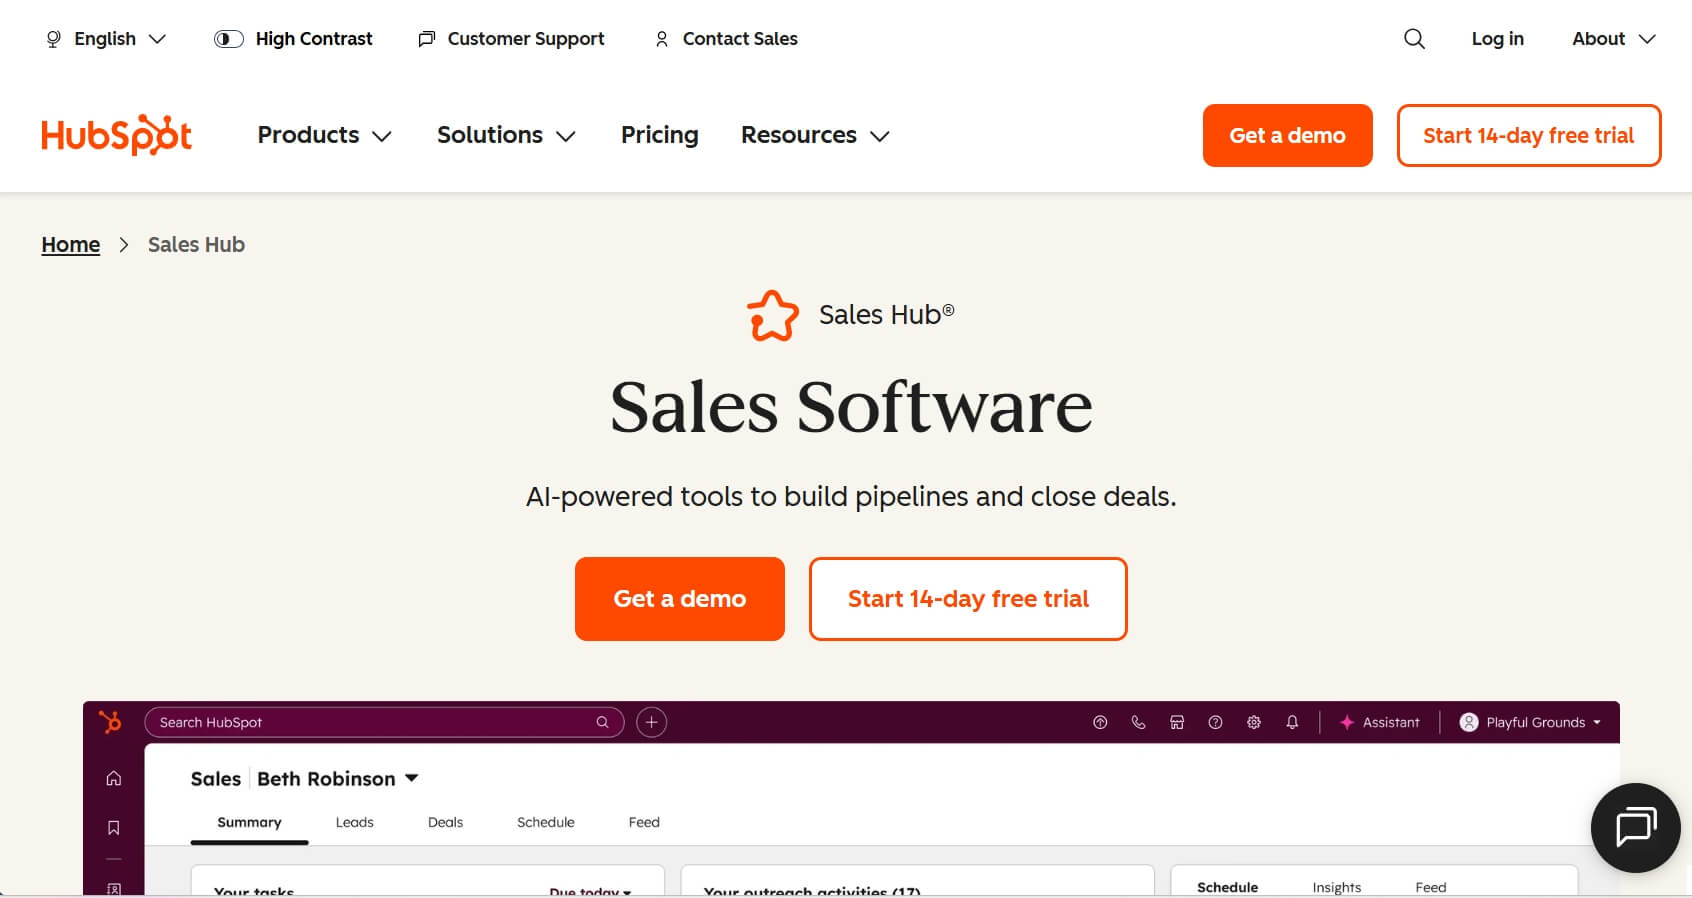This screenshot has width=1692, height=898.
Task: Click the Customer Support link
Action: click(x=526, y=39)
